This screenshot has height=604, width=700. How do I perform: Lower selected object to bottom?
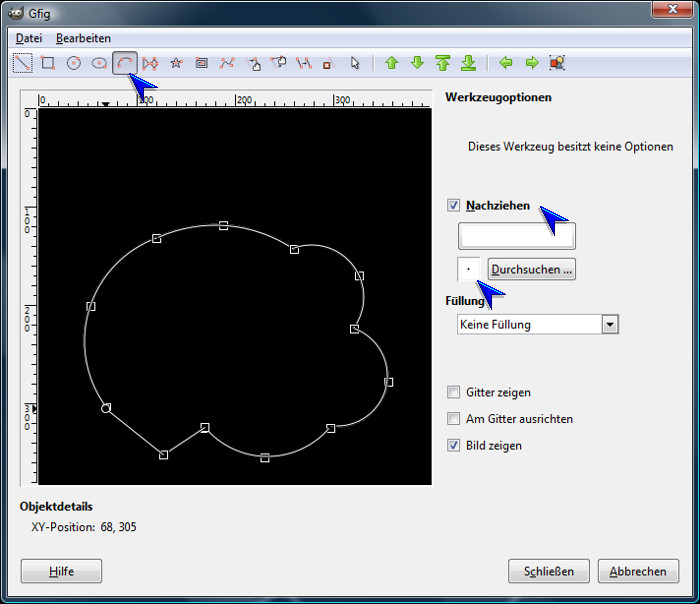click(469, 63)
